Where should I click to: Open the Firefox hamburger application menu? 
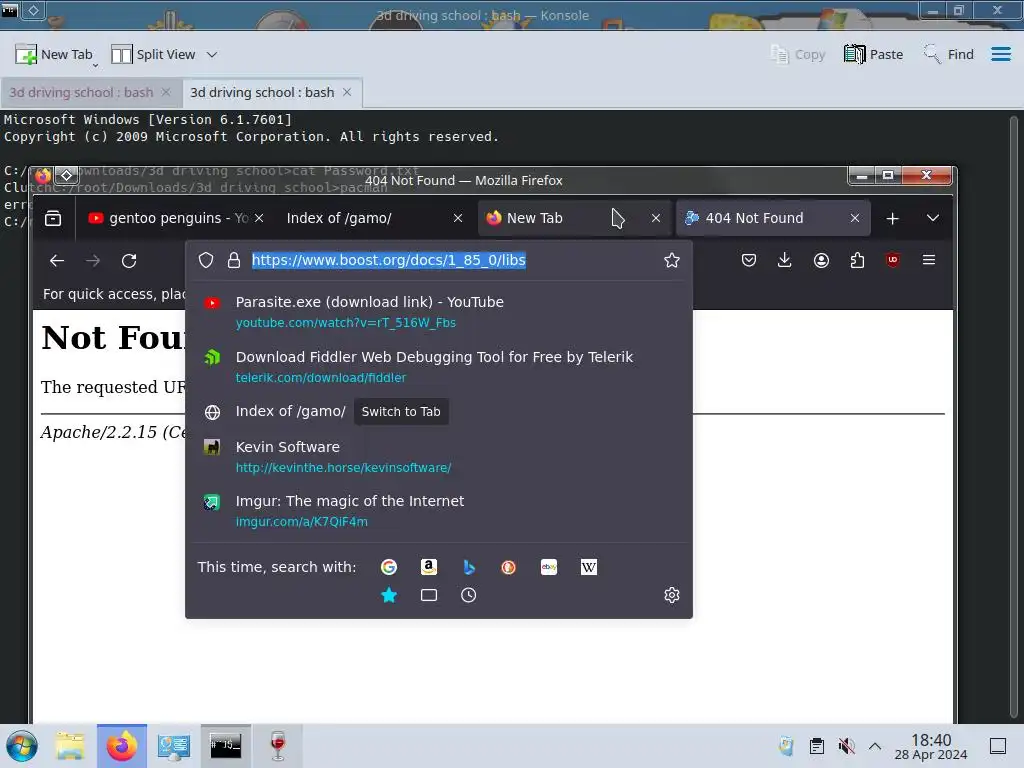[929, 261]
